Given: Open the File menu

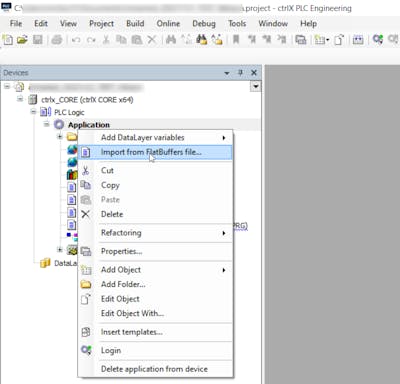Looking at the screenshot, I should 16,24.
